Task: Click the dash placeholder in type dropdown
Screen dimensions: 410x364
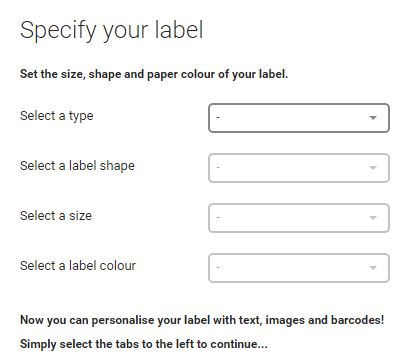Action: (x=218, y=118)
